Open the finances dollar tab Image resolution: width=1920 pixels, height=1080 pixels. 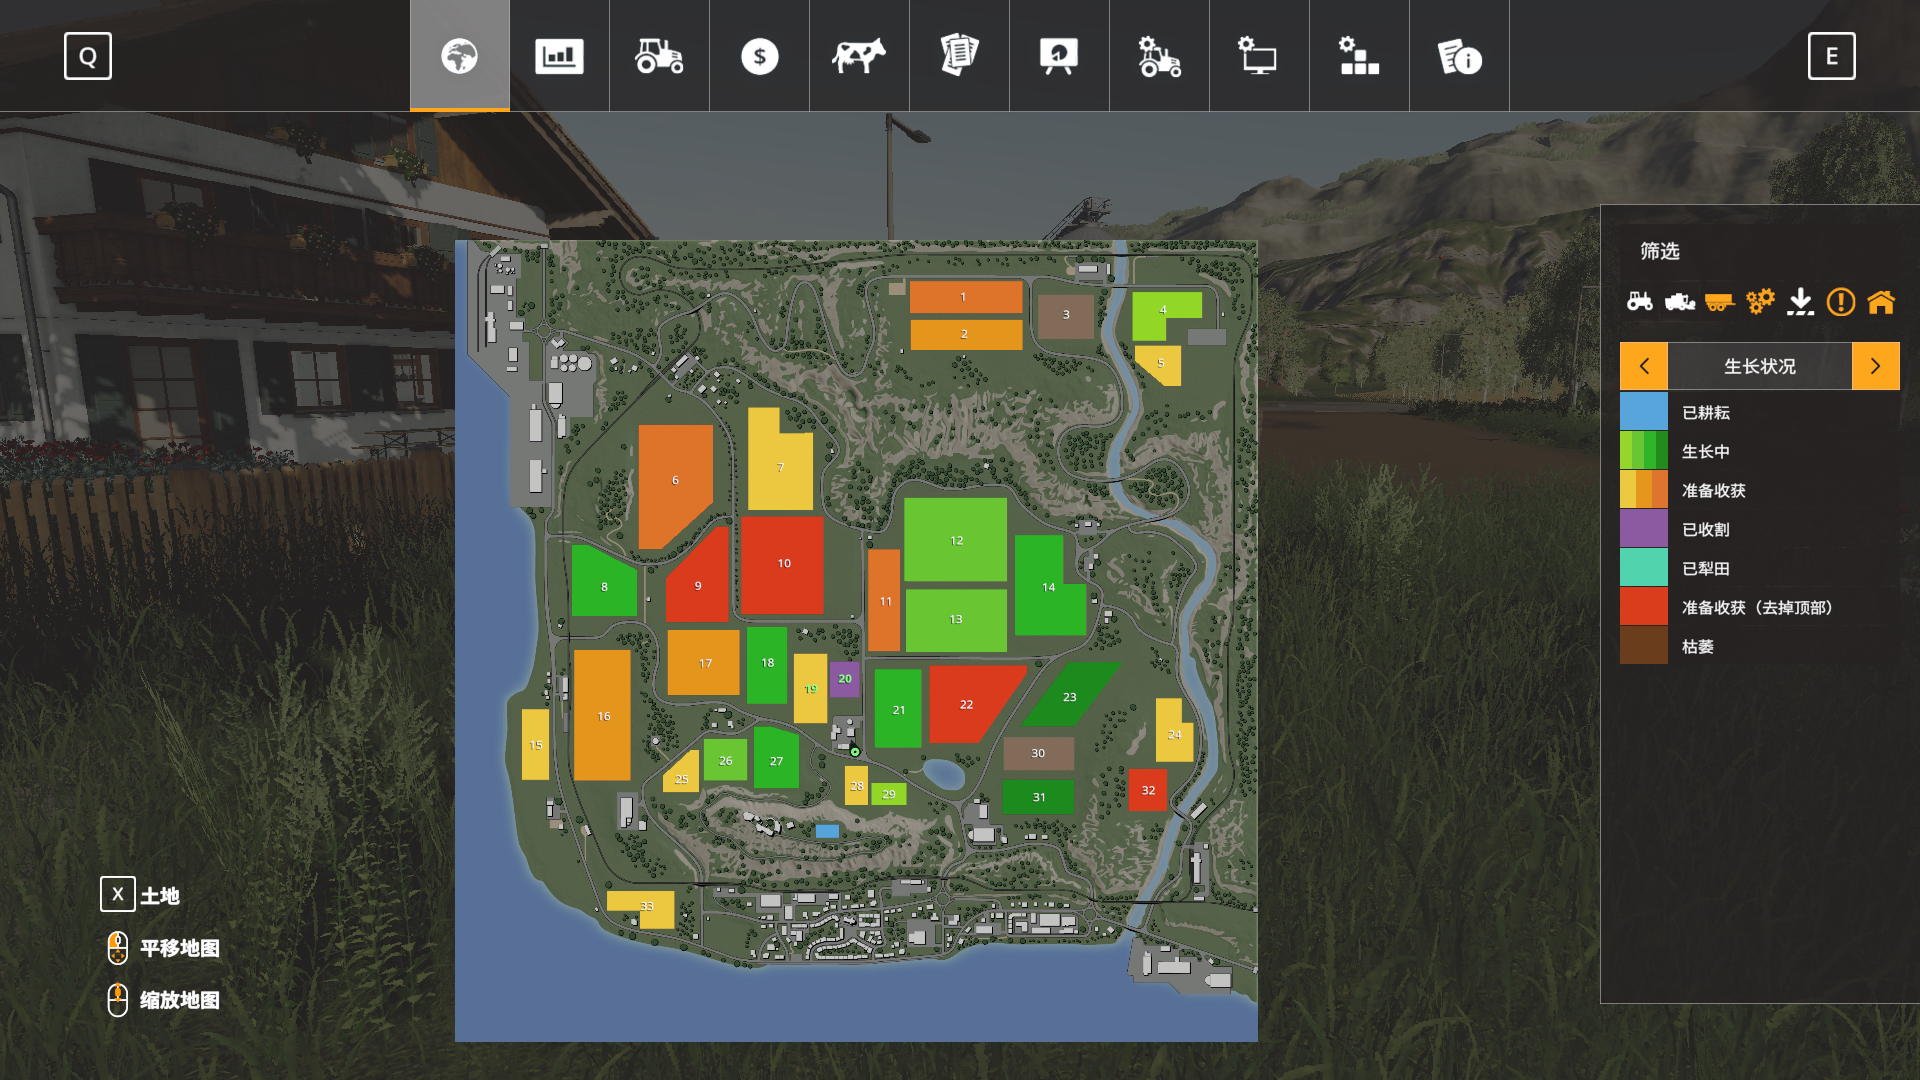pyautogui.click(x=759, y=56)
